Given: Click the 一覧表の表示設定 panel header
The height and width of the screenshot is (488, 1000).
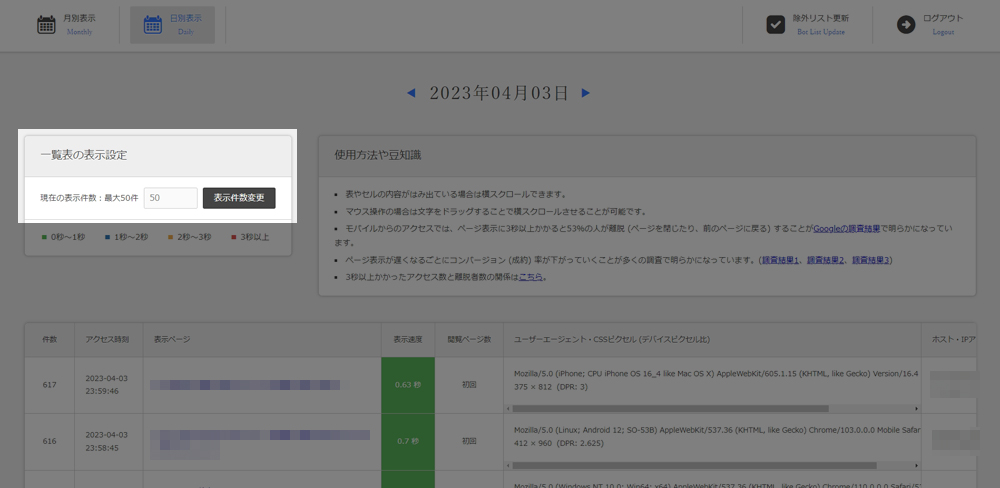Looking at the screenshot, I should click(158, 155).
